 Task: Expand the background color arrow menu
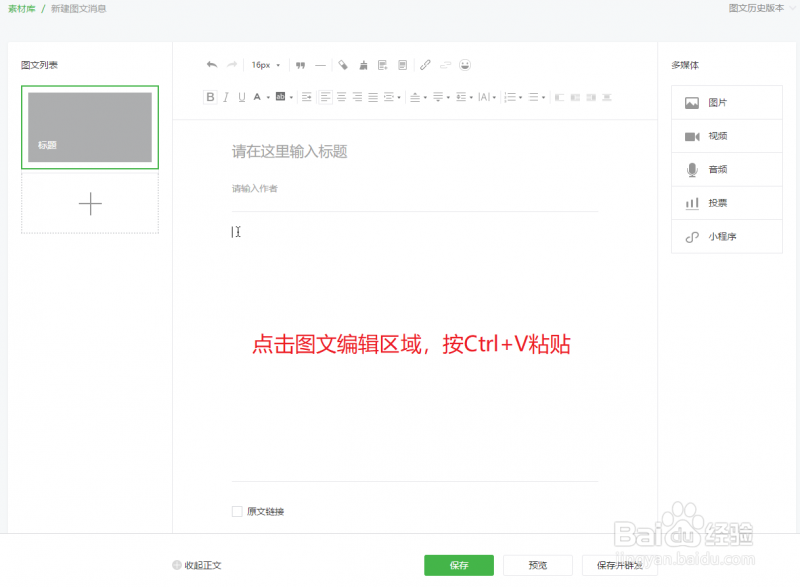(x=291, y=97)
